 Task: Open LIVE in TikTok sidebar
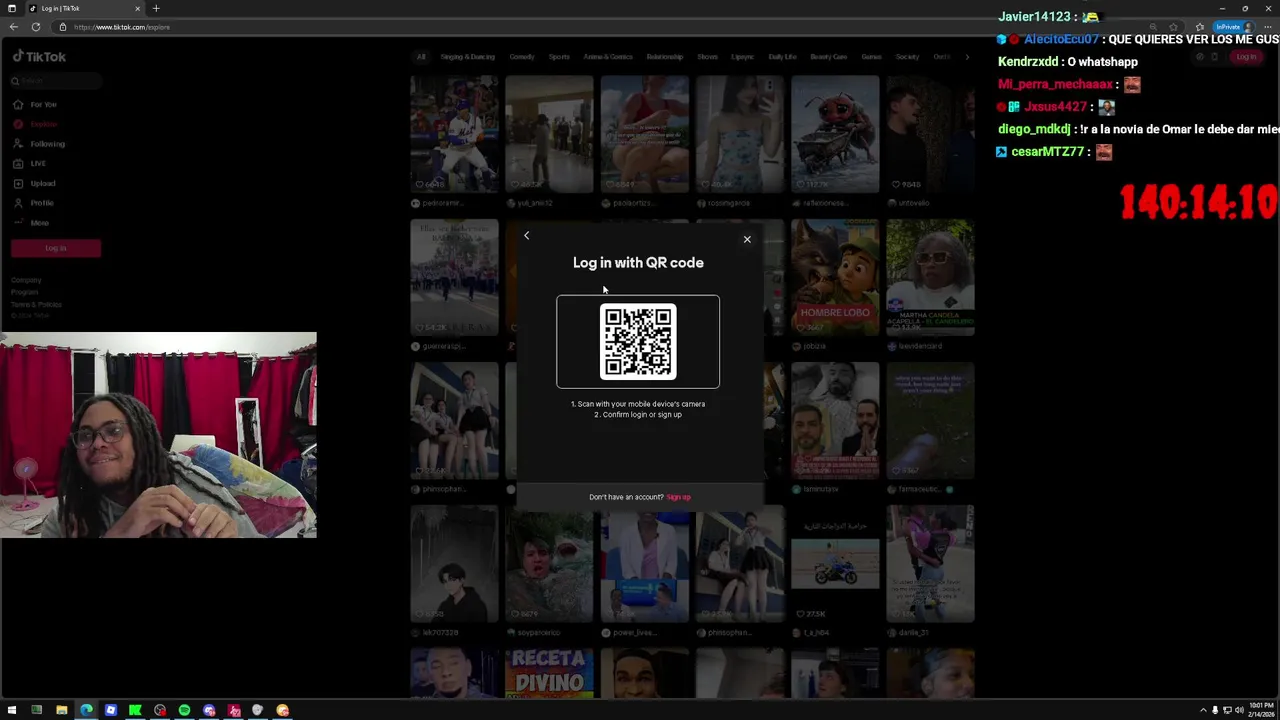point(30,163)
